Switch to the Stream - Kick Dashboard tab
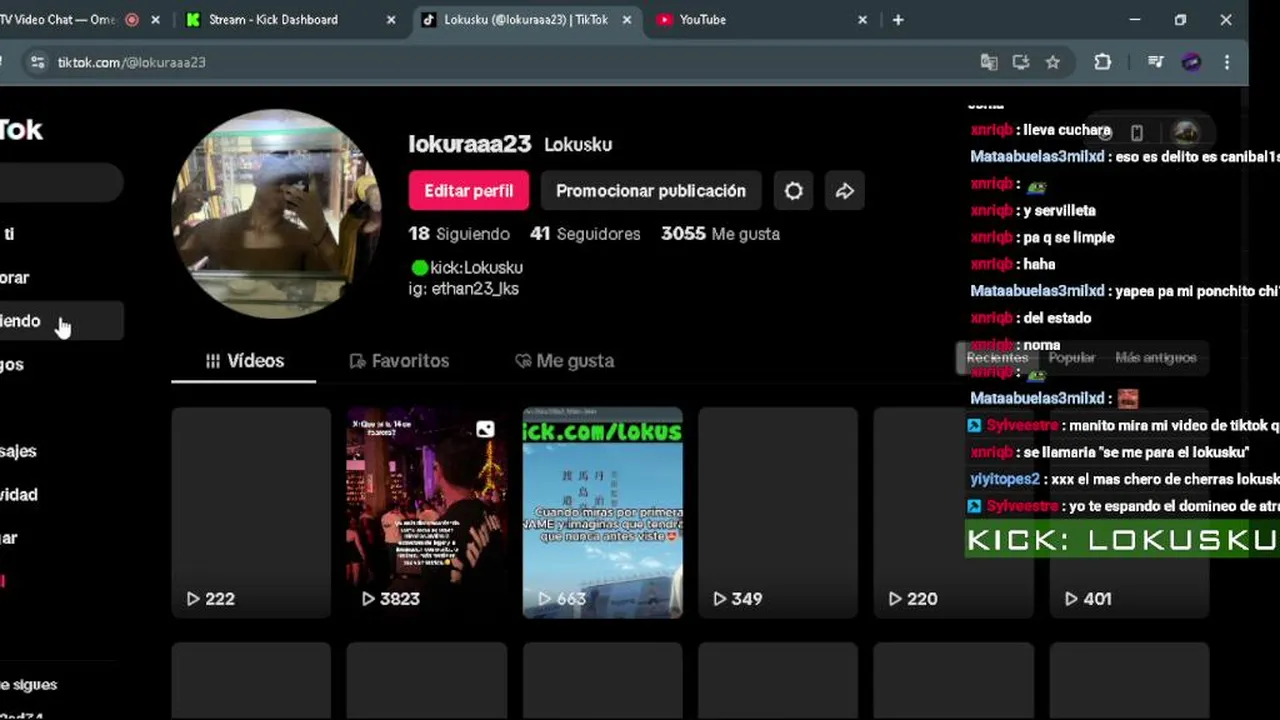 pos(290,19)
